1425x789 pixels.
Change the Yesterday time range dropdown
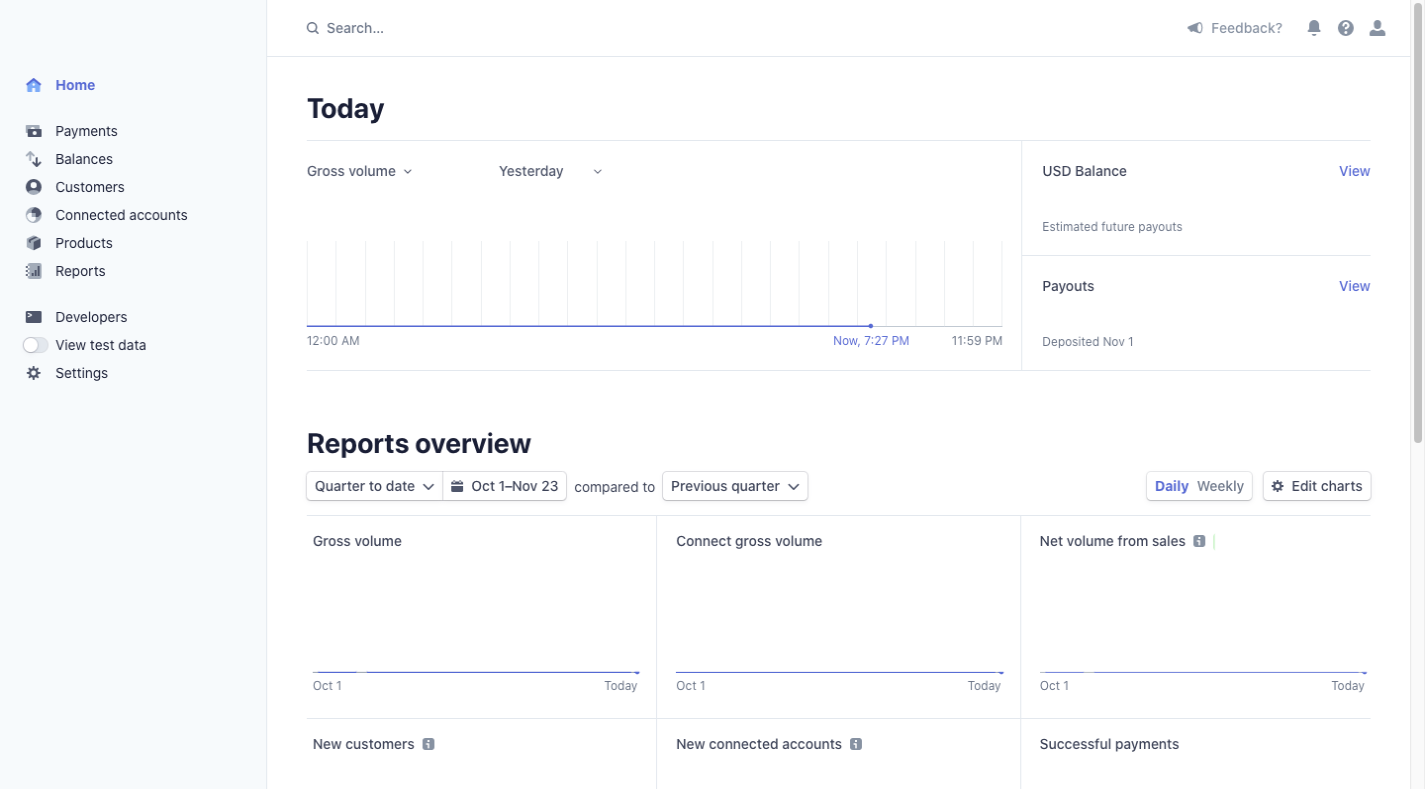[x=548, y=171]
